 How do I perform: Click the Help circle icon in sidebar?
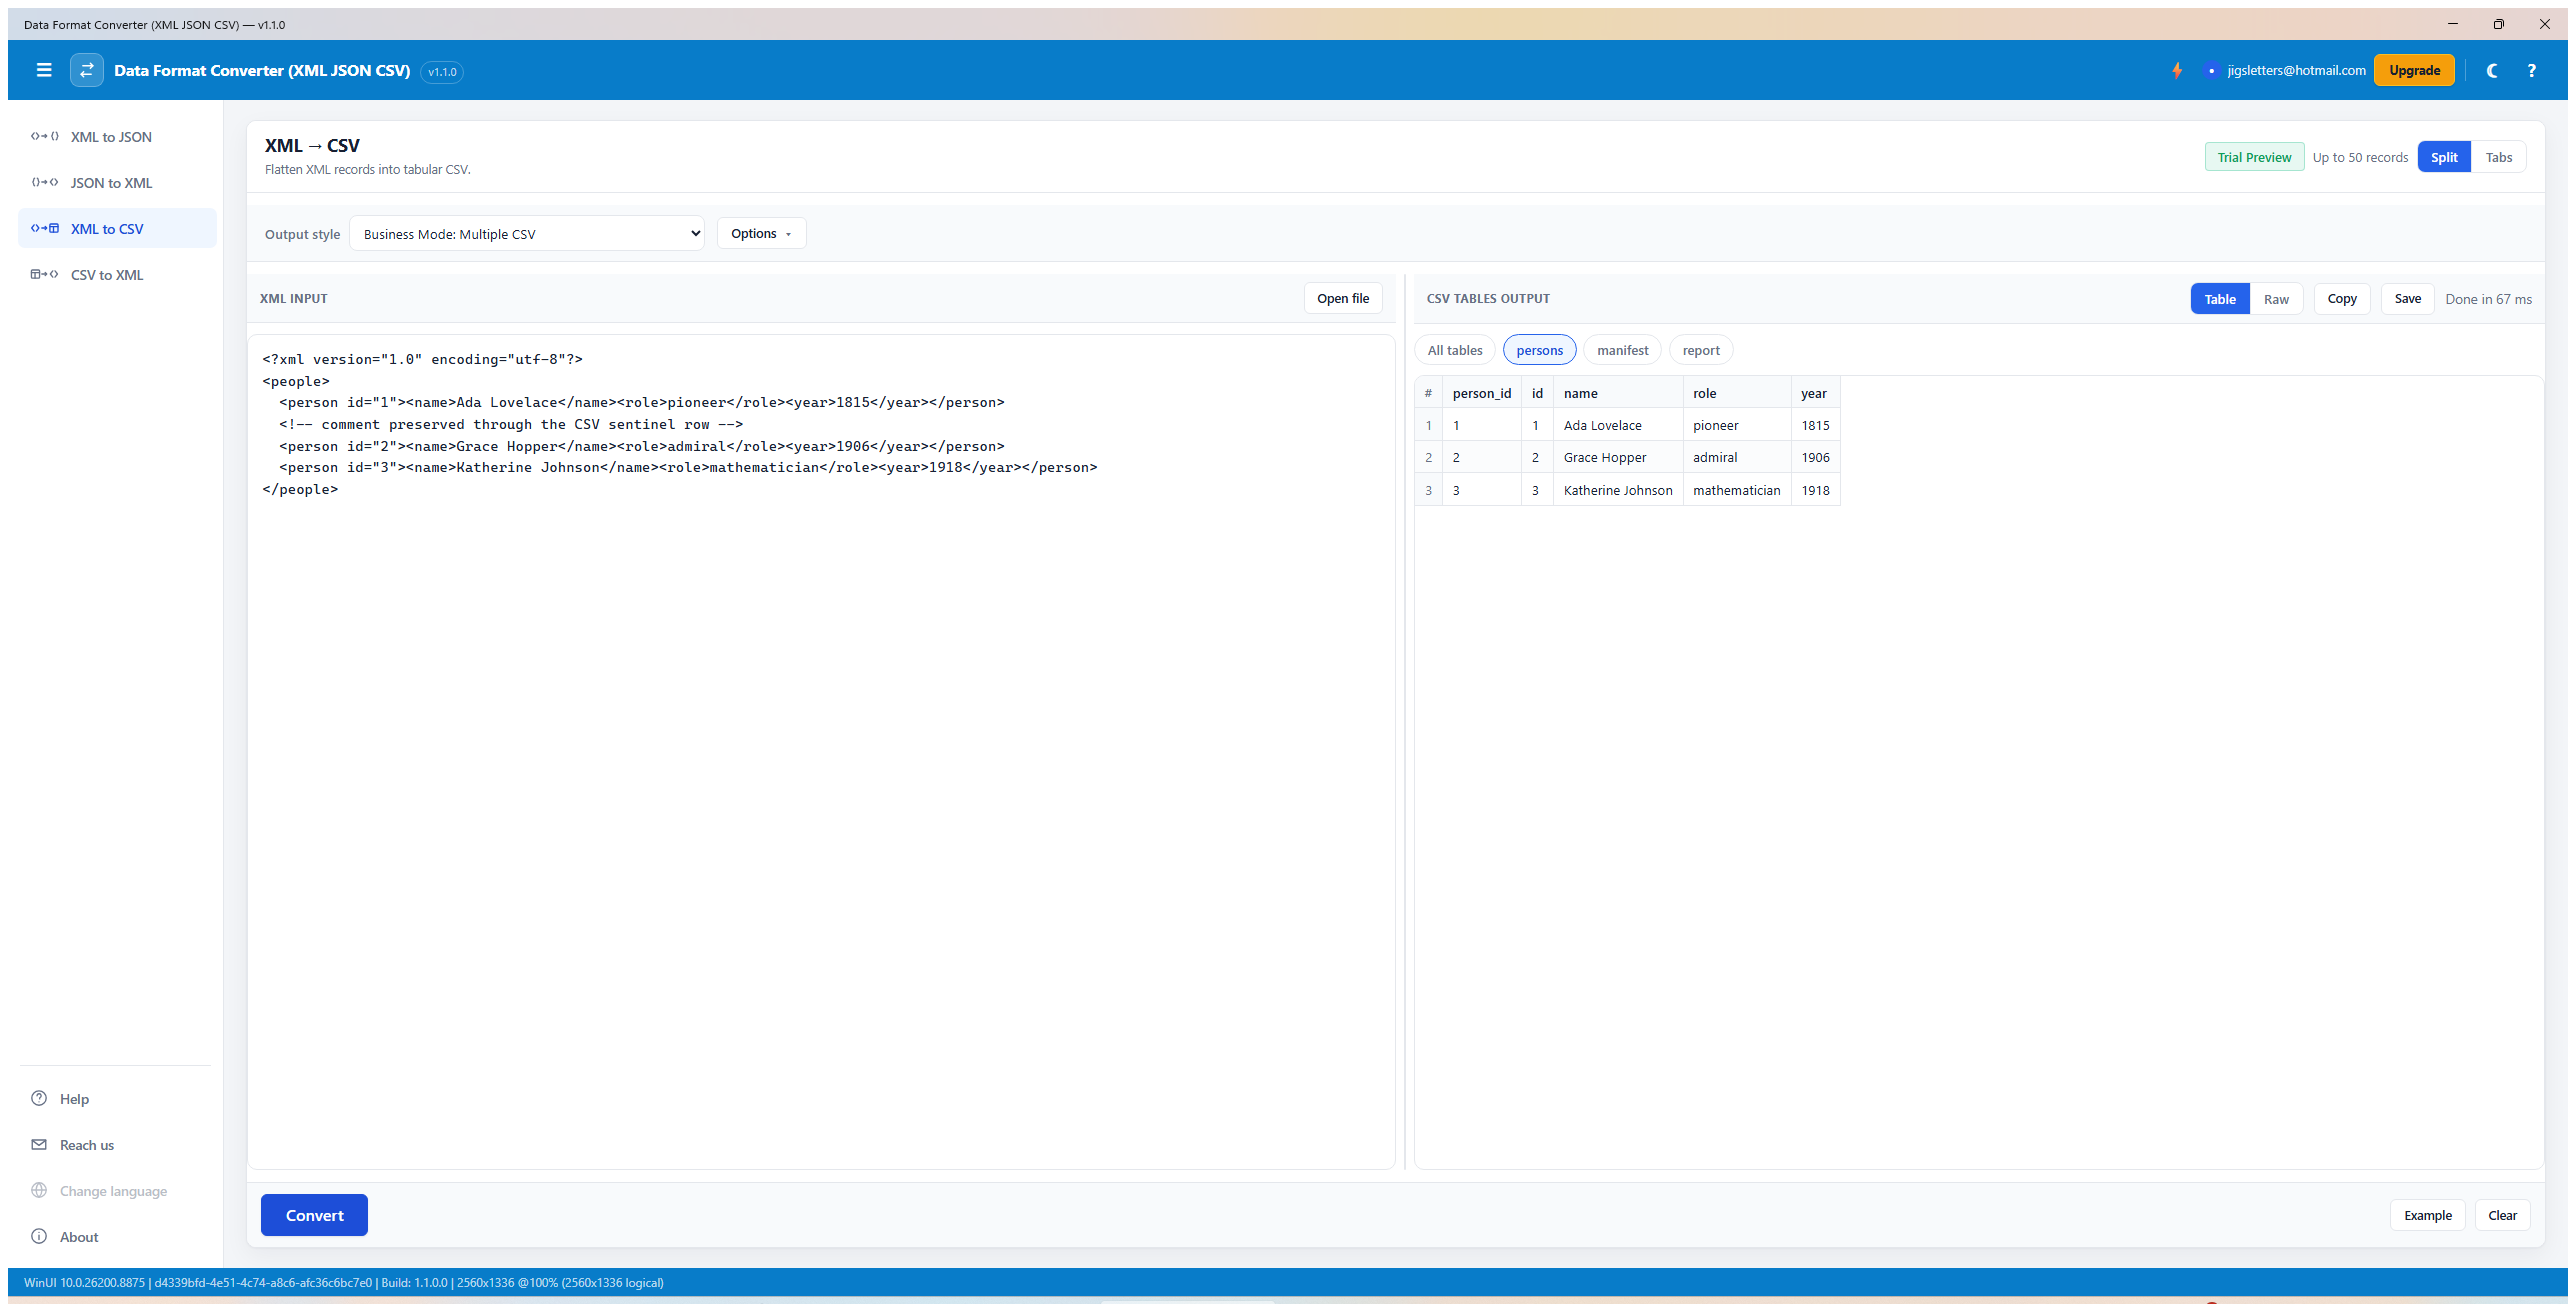point(39,1098)
